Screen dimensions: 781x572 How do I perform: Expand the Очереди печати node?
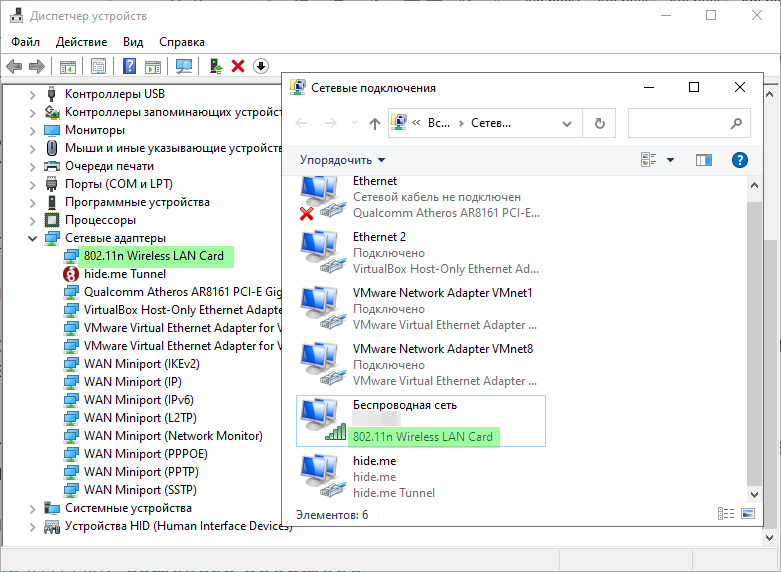click(x=32, y=166)
